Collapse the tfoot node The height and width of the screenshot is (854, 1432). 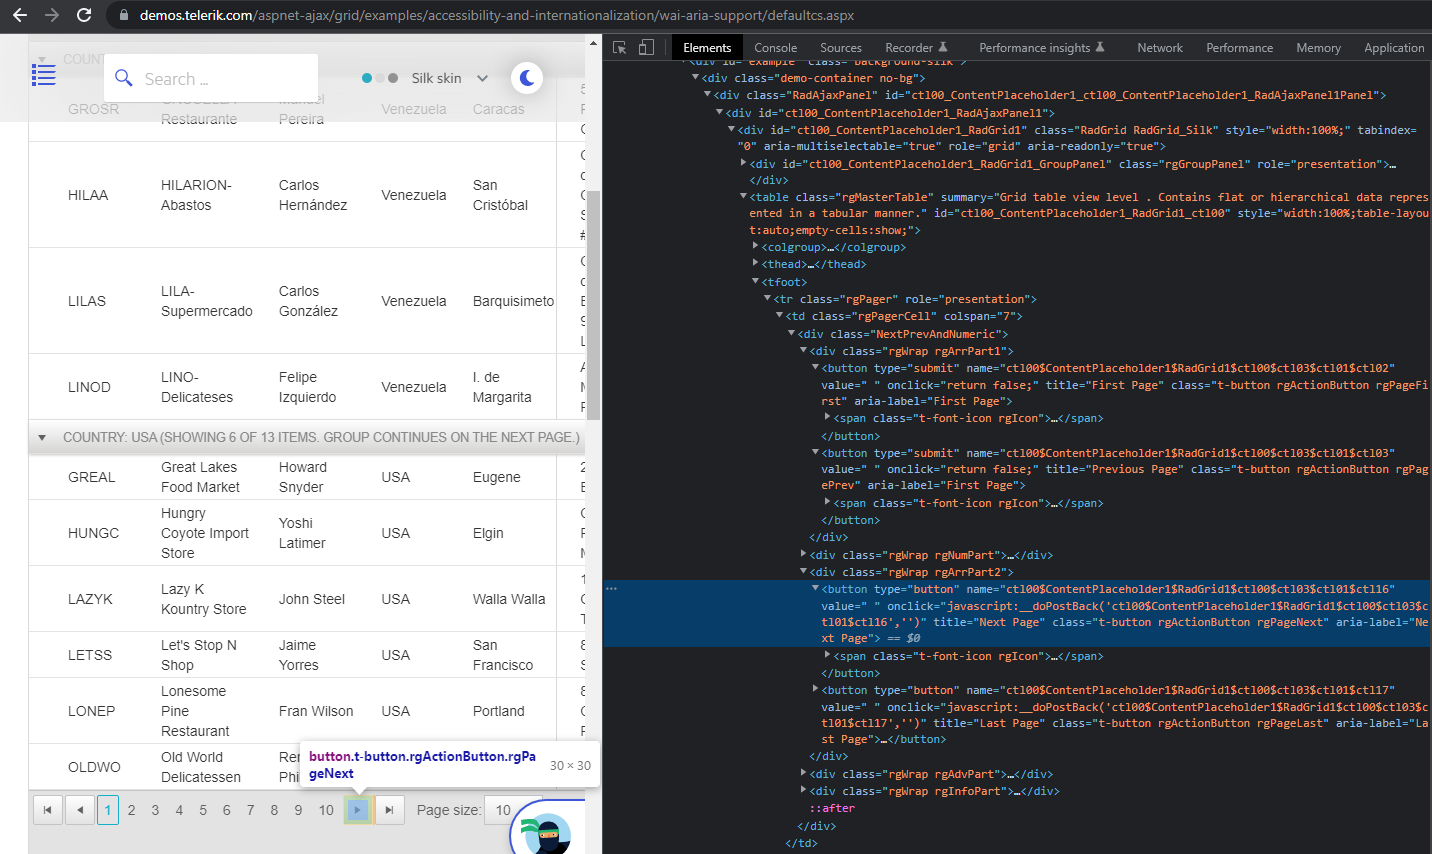[x=756, y=281]
